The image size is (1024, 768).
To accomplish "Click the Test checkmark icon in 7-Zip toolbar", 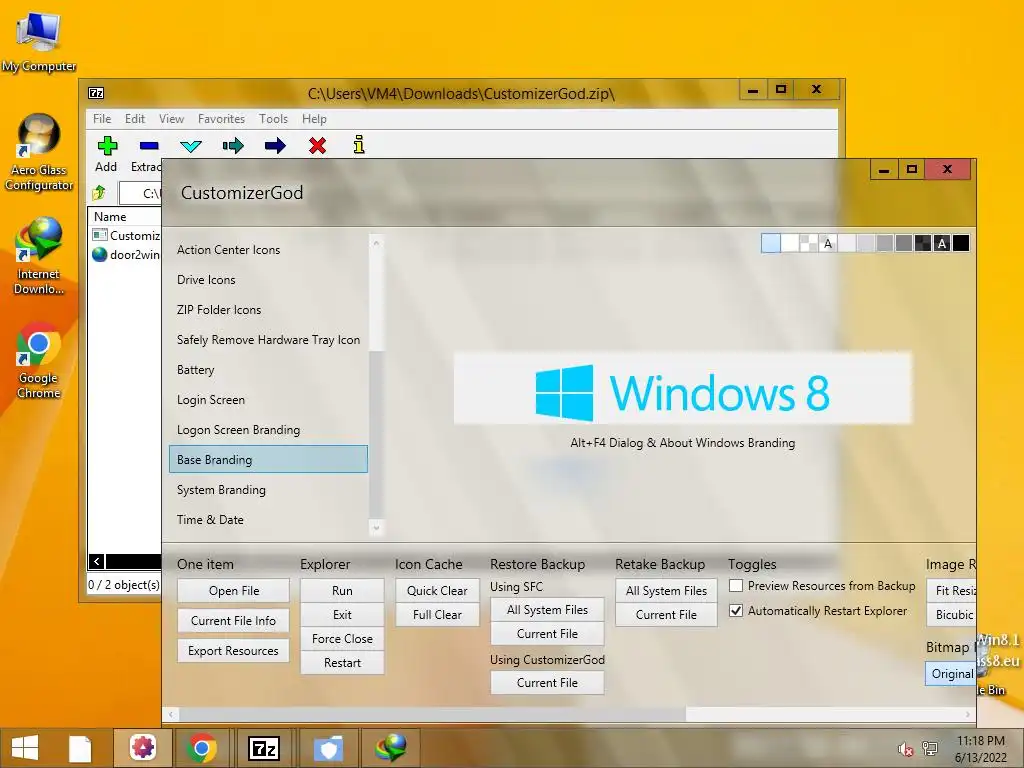I will pos(191,146).
